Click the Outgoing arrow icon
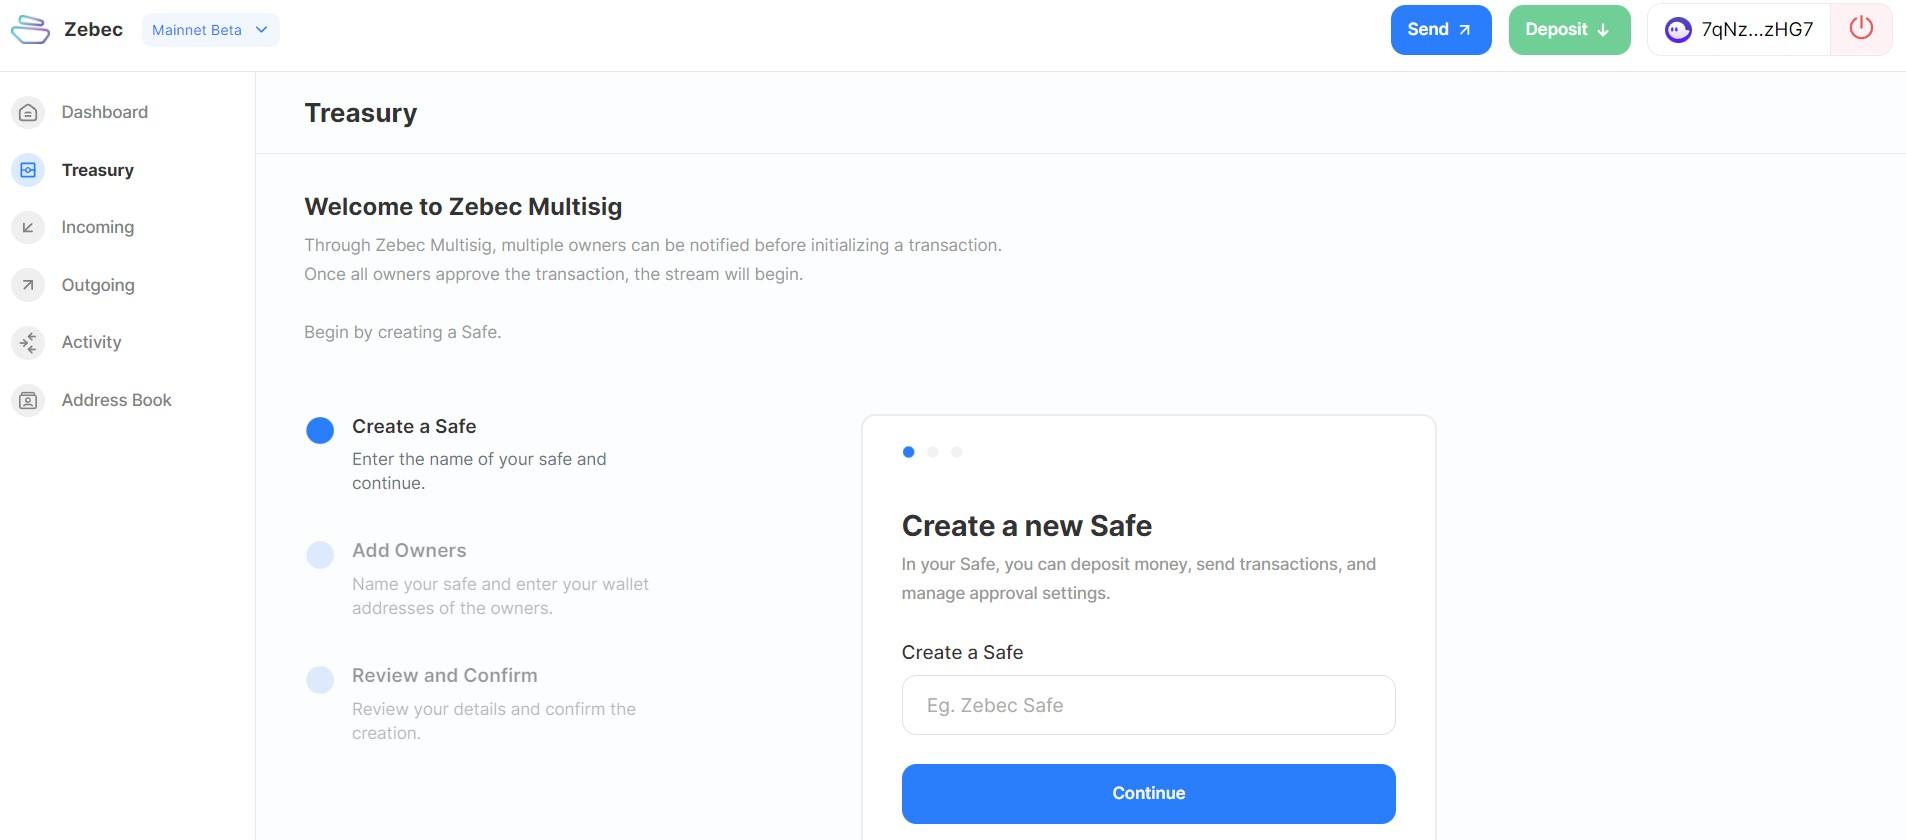 pos(28,285)
